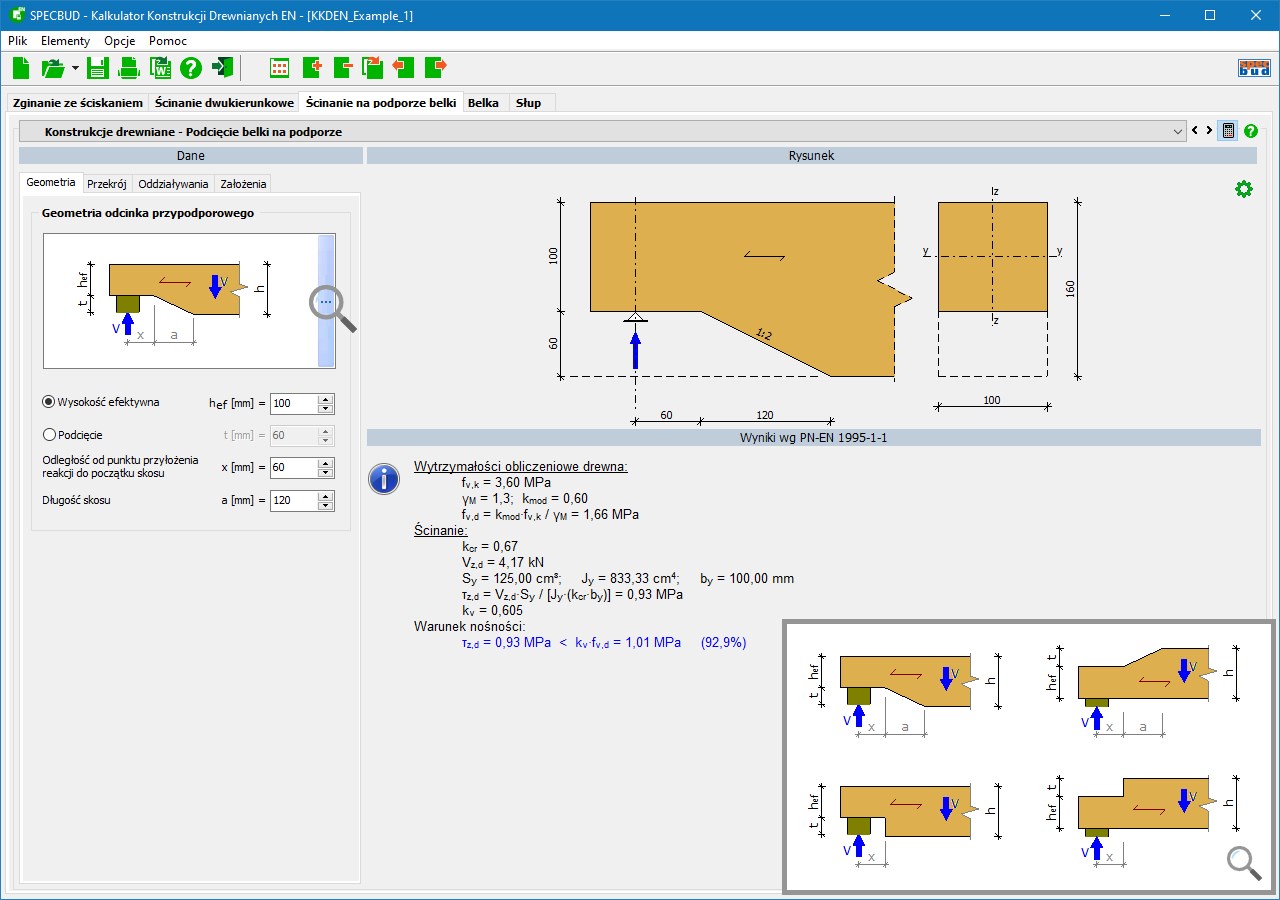Click the new file toolbar icon

[x=21, y=68]
